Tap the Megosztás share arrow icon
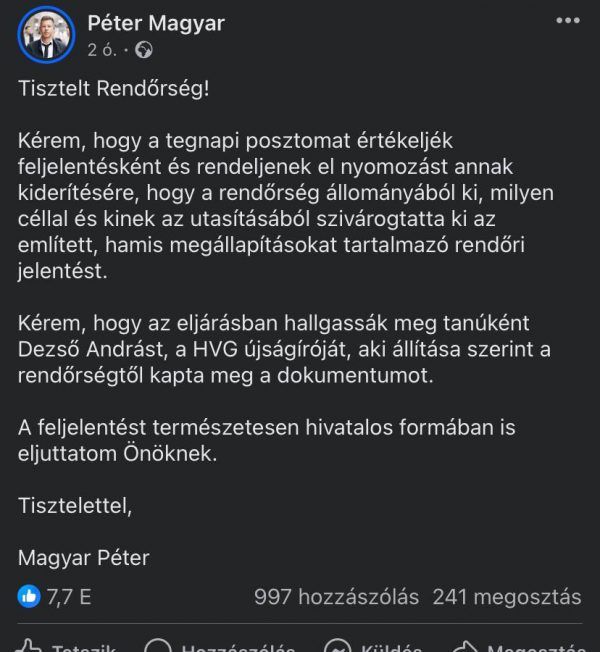 pos(464,646)
